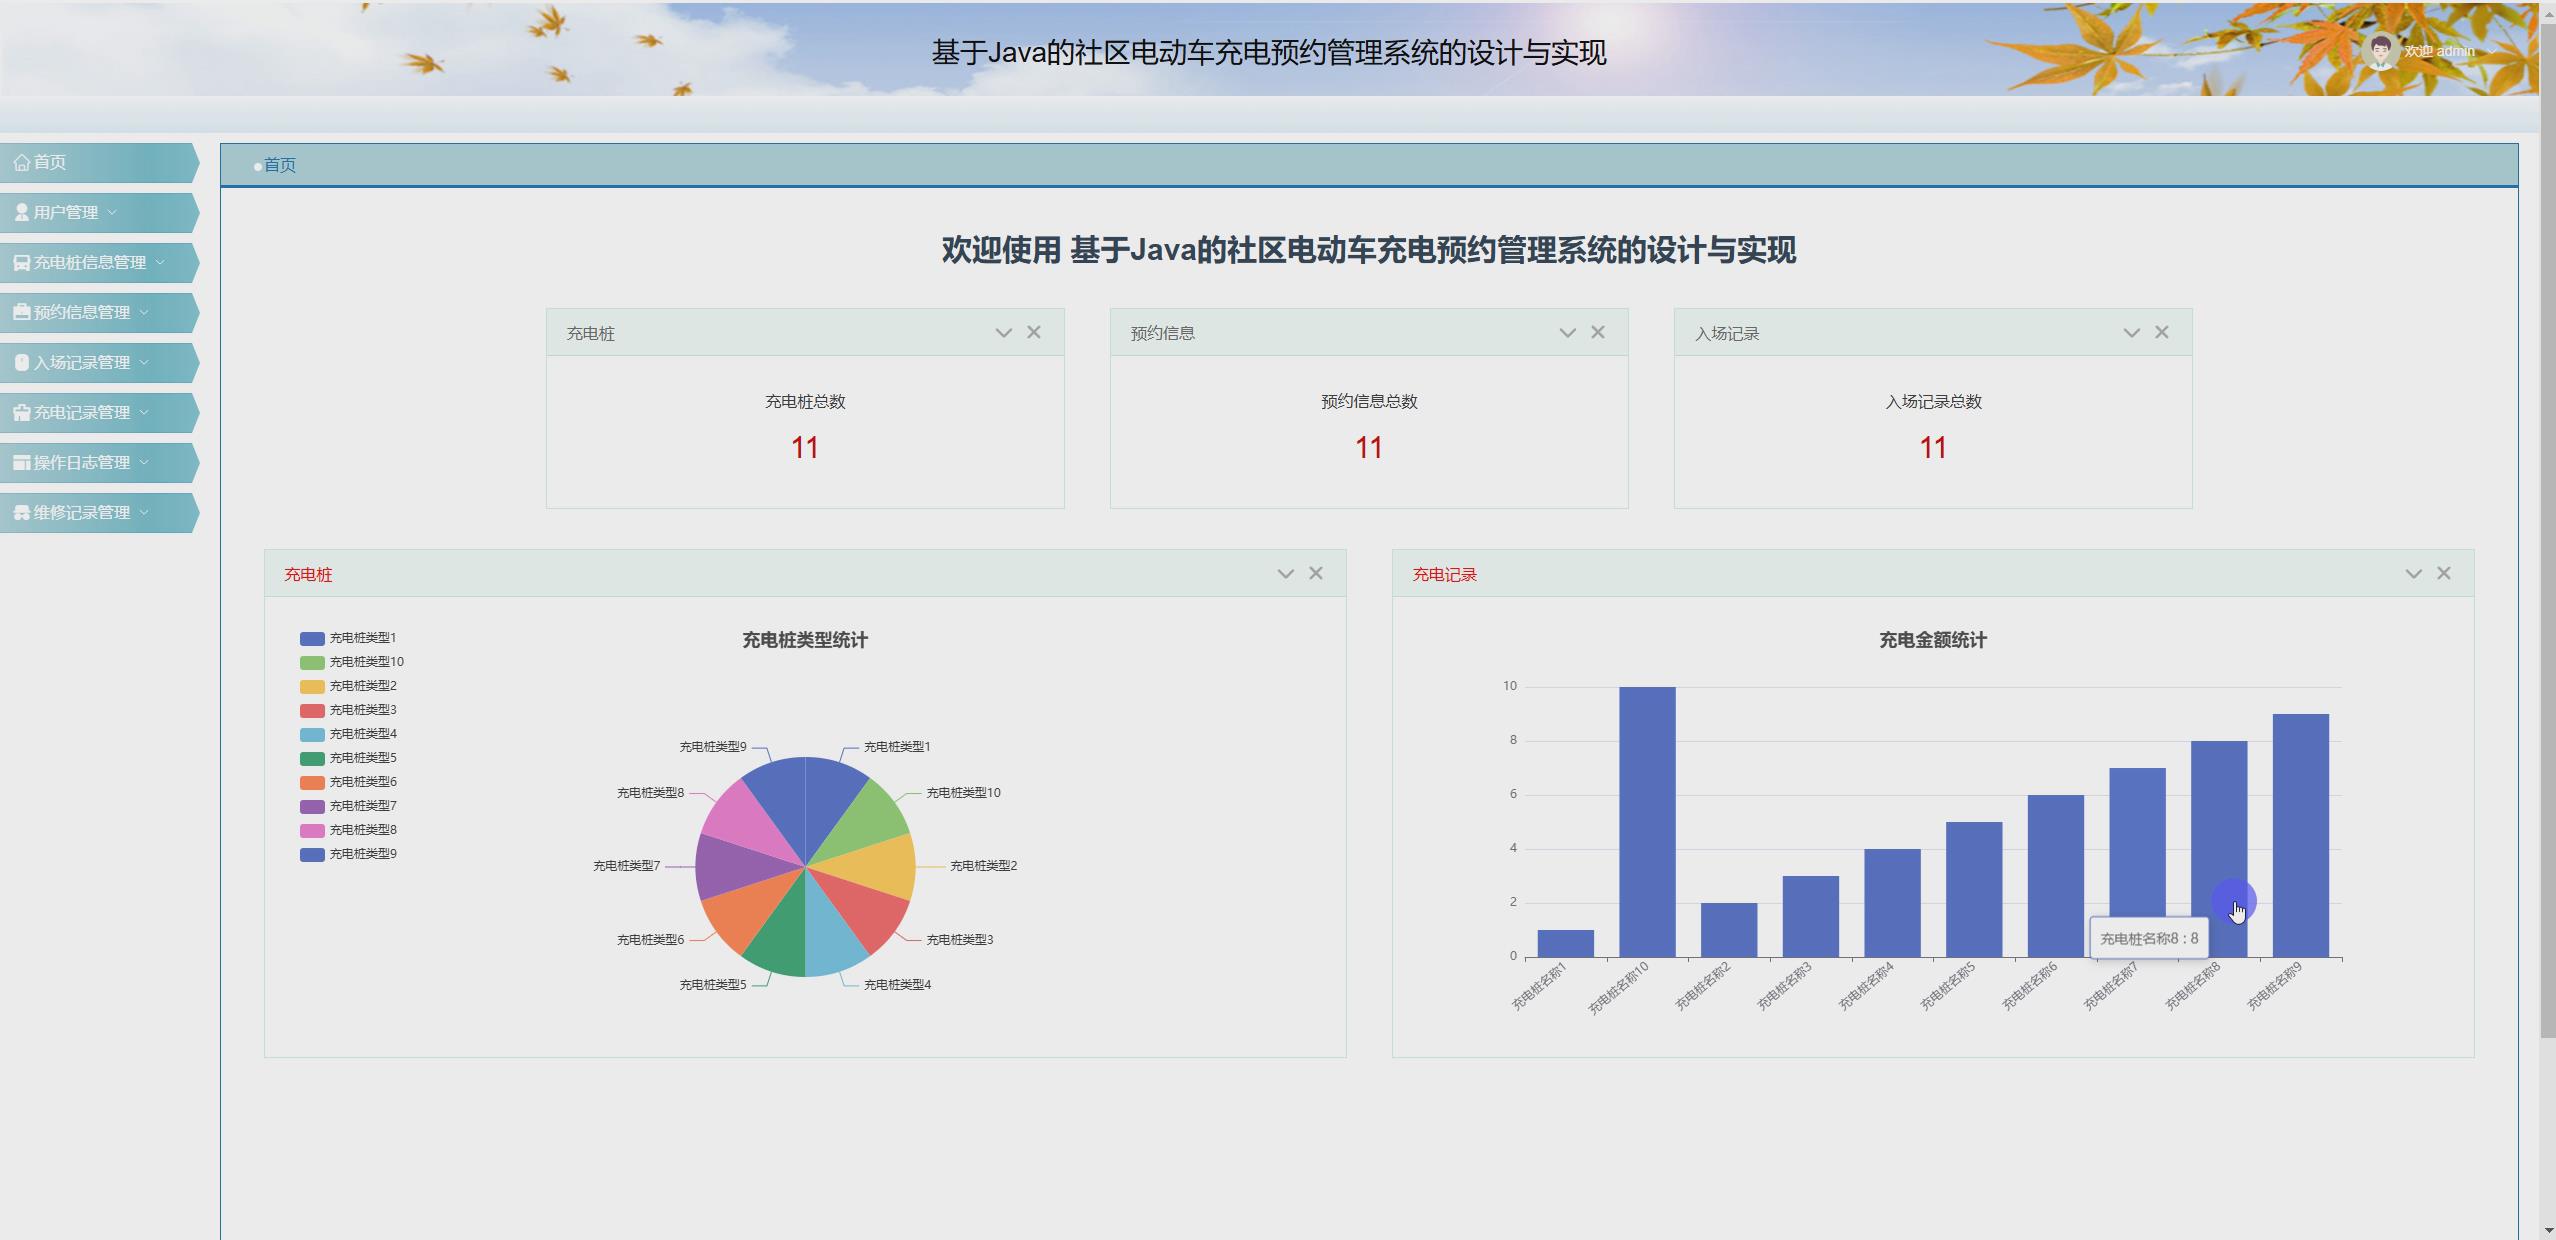Screen dimensions: 2556x1240
Task: Collapse the 充电记录 chart panel
Action: click(2413, 572)
